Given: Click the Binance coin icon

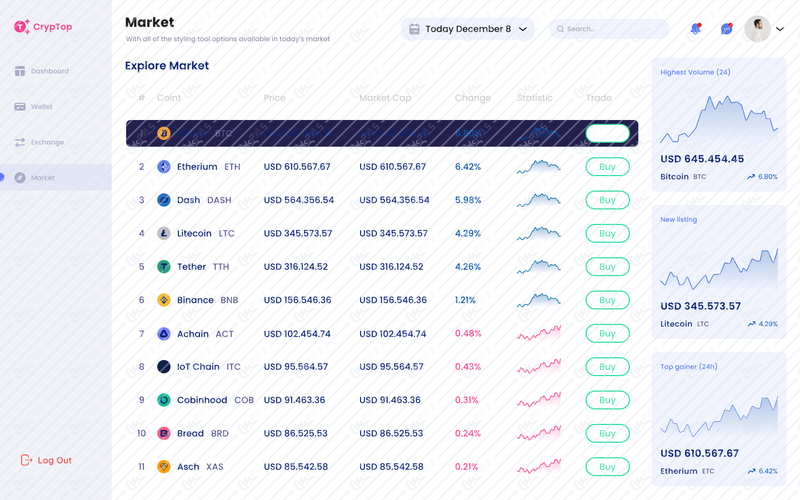Looking at the screenshot, I should 164,300.
